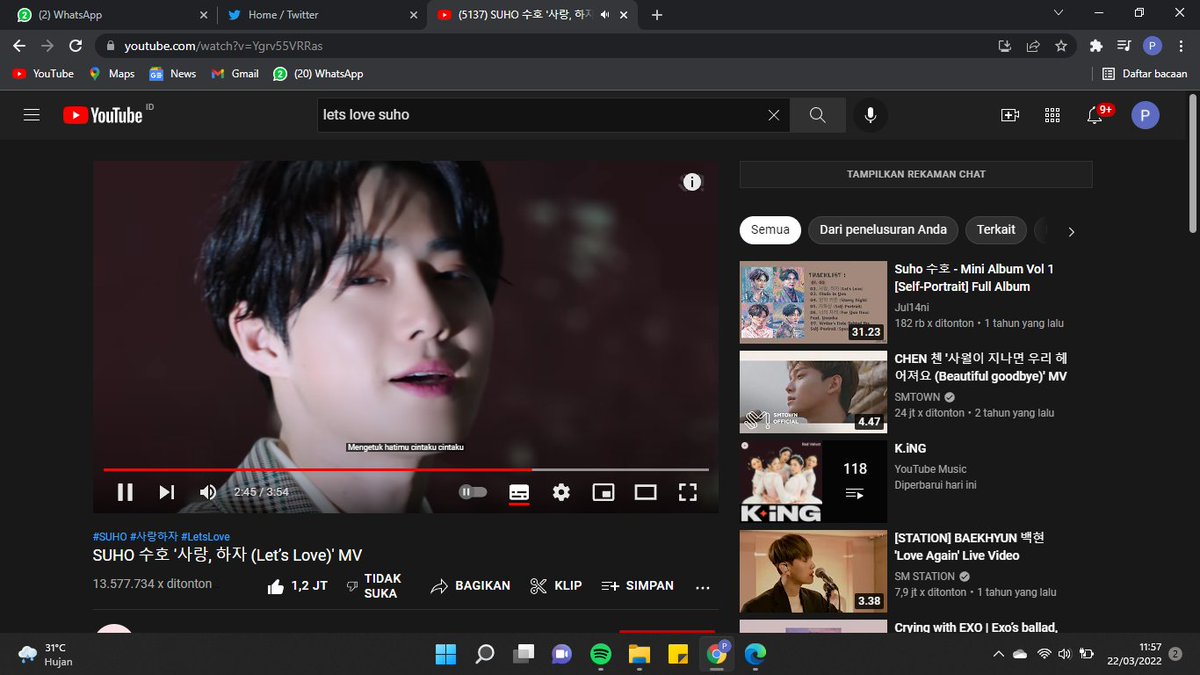This screenshot has width=1200, height=675.
Task: Click the #LetsLove hashtag
Action: (x=205, y=537)
